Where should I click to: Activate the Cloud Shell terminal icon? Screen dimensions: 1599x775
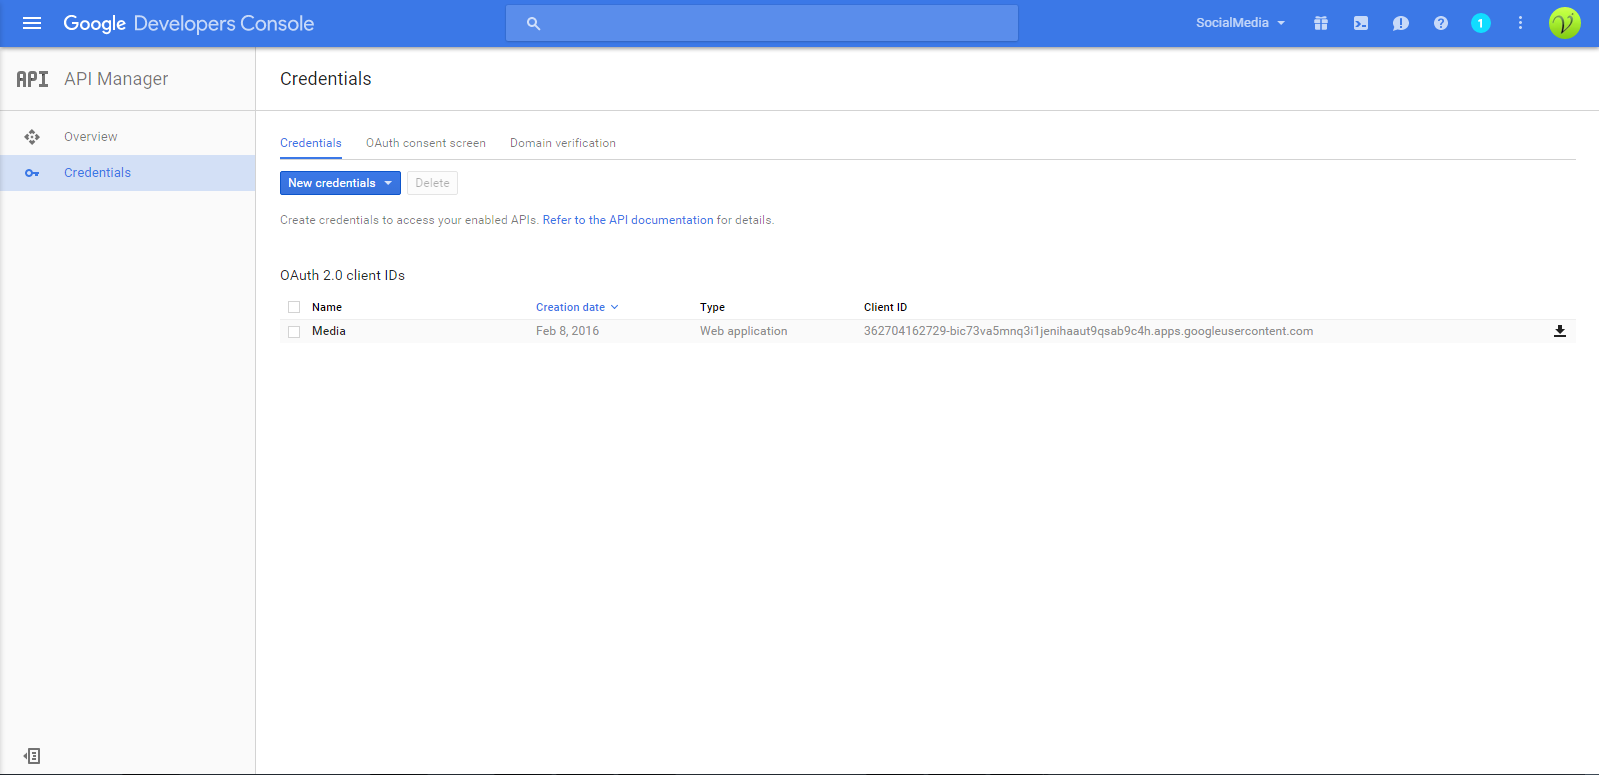(x=1361, y=23)
